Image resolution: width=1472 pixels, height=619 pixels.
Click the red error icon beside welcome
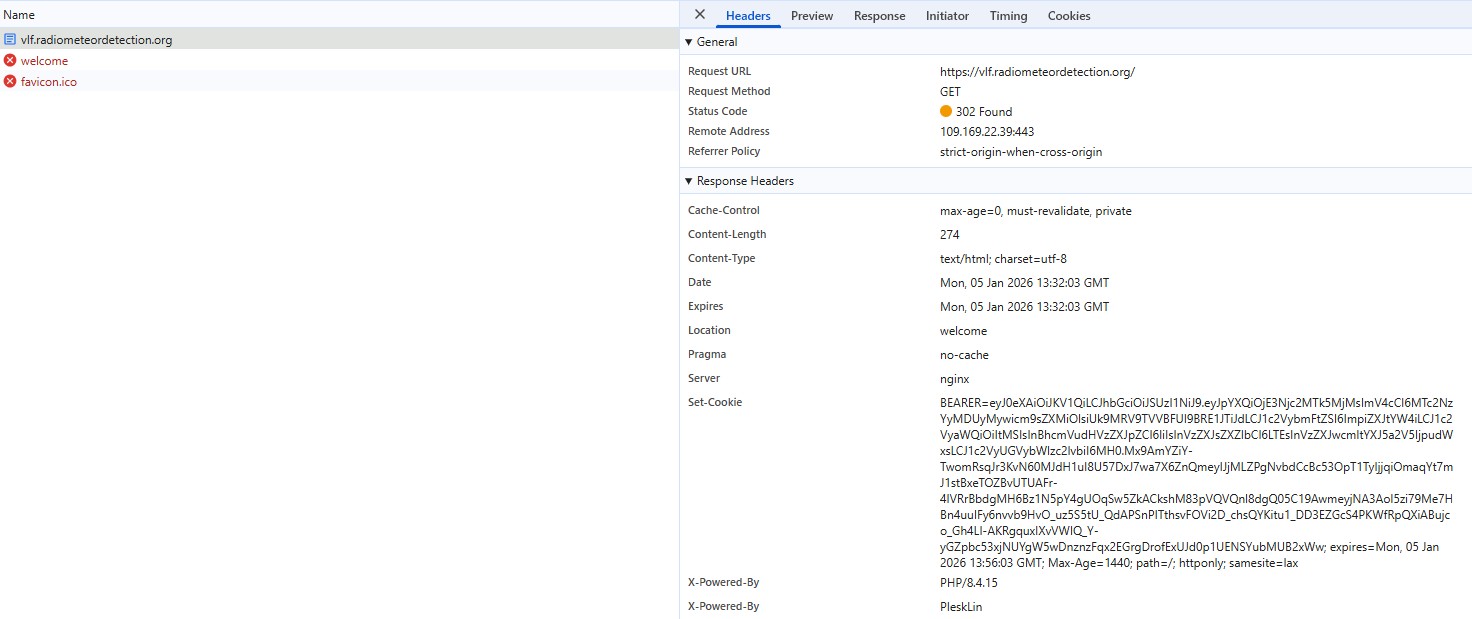click(10, 61)
